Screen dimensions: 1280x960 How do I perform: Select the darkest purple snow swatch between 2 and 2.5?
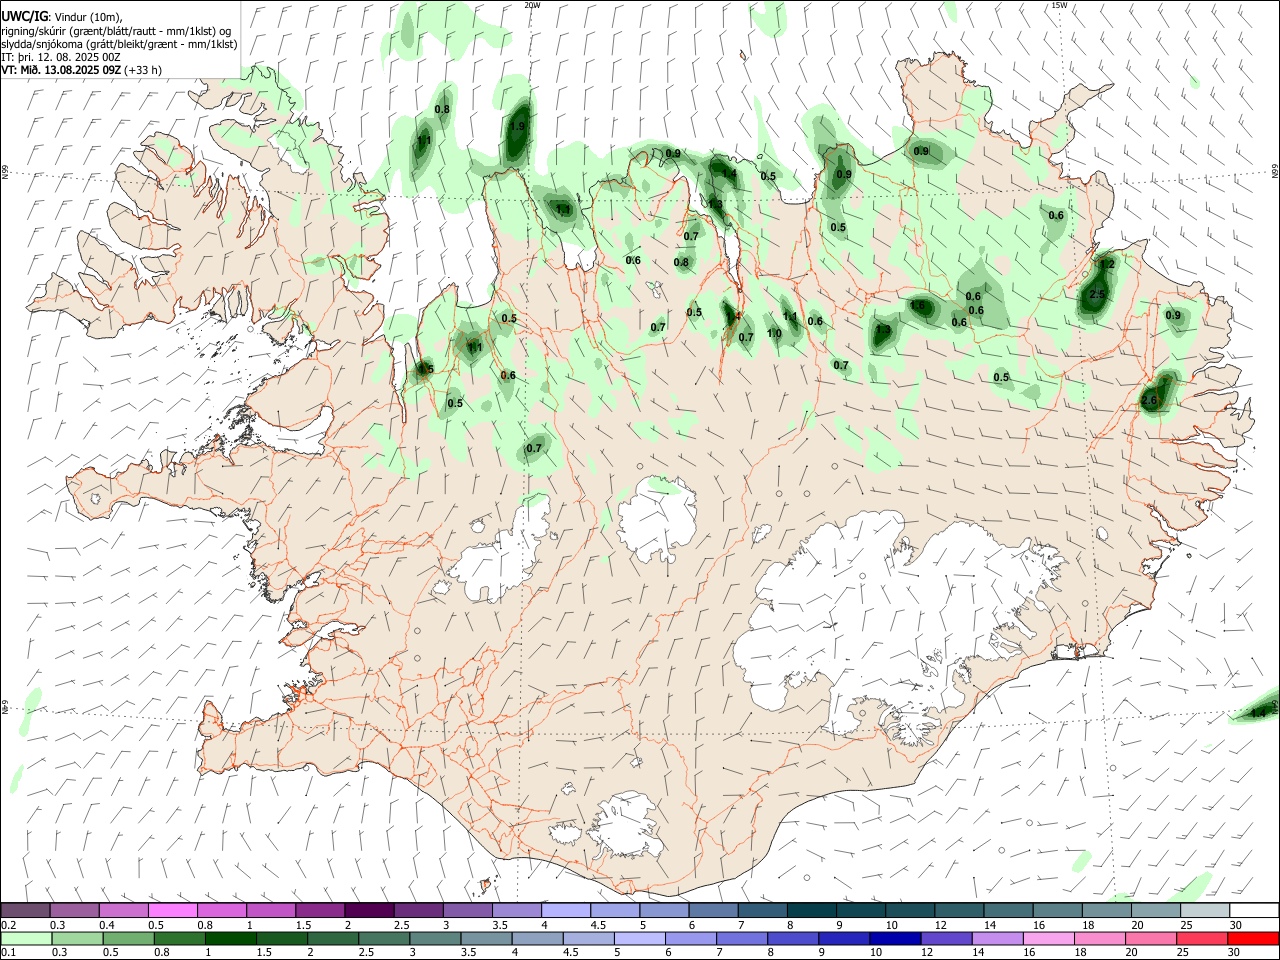pos(369,910)
